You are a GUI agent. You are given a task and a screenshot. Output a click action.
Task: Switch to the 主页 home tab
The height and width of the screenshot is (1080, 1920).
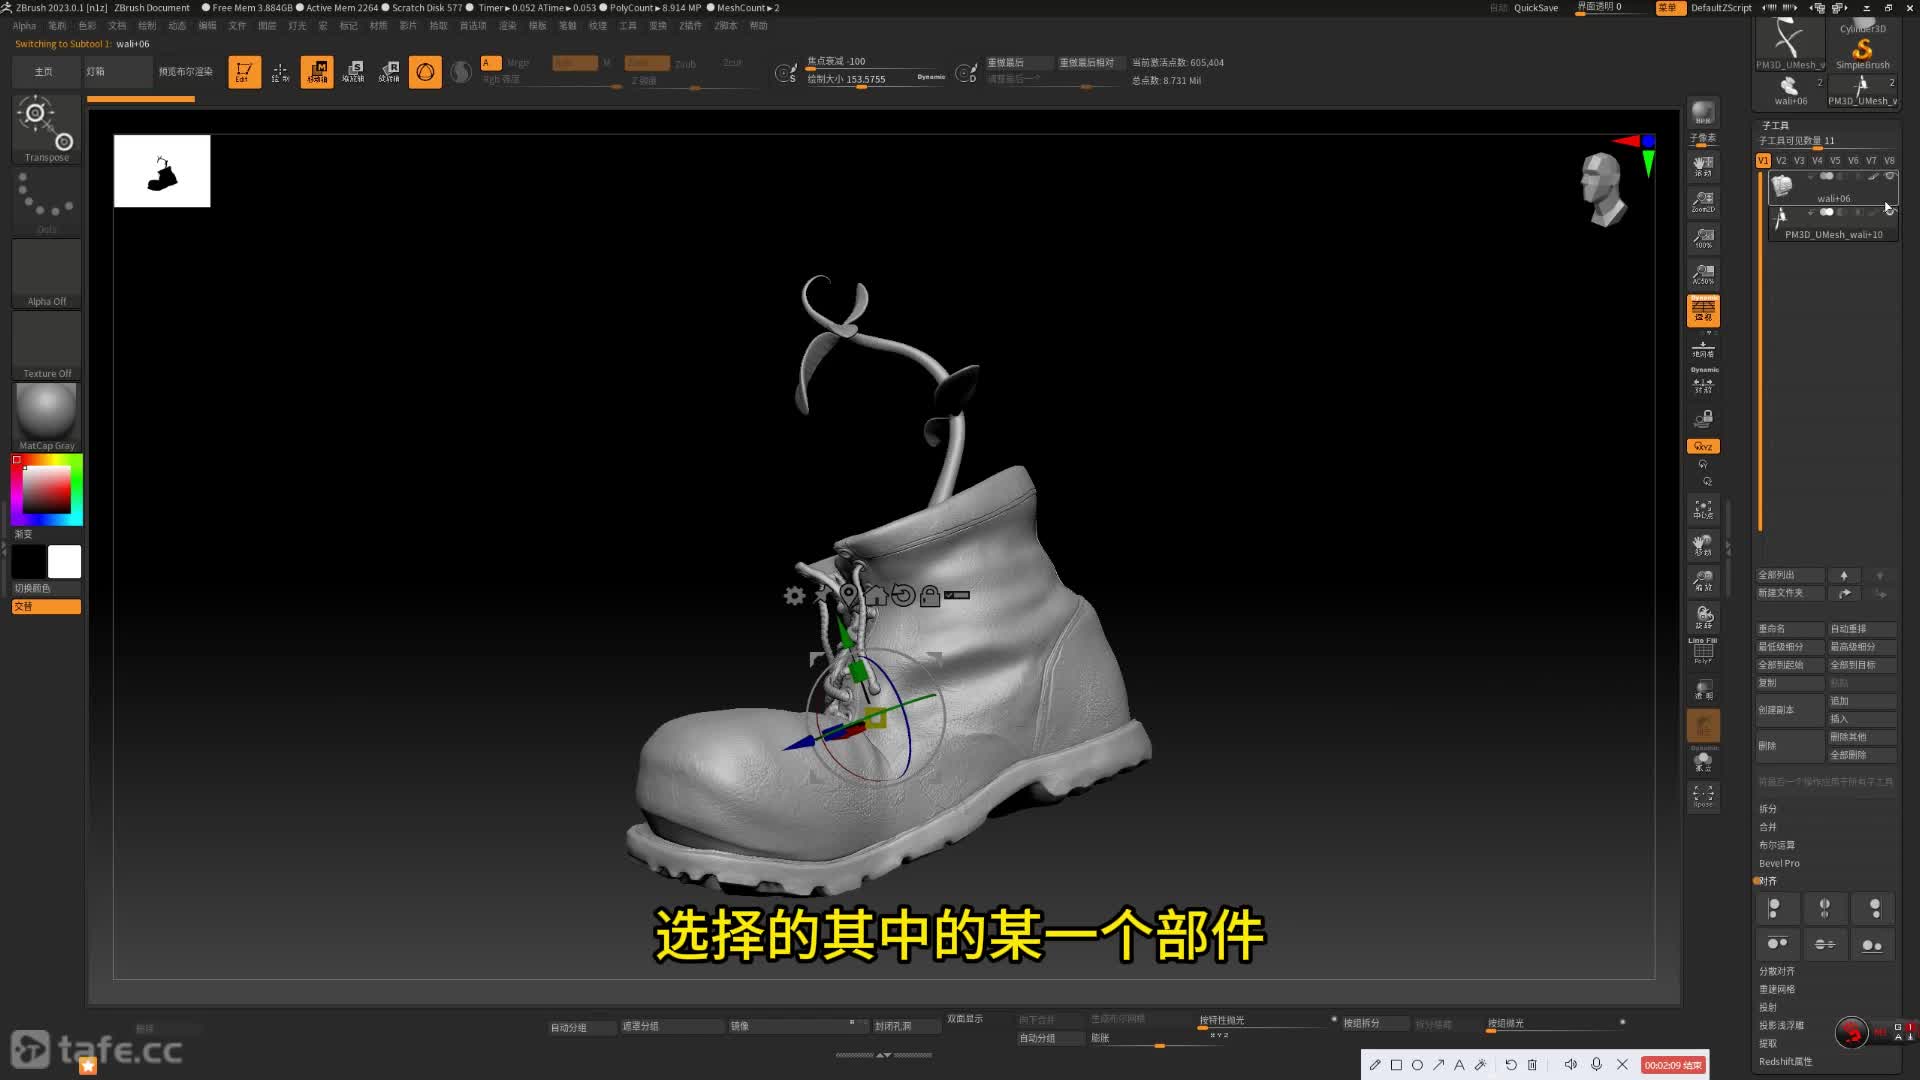pyautogui.click(x=44, y=72)
